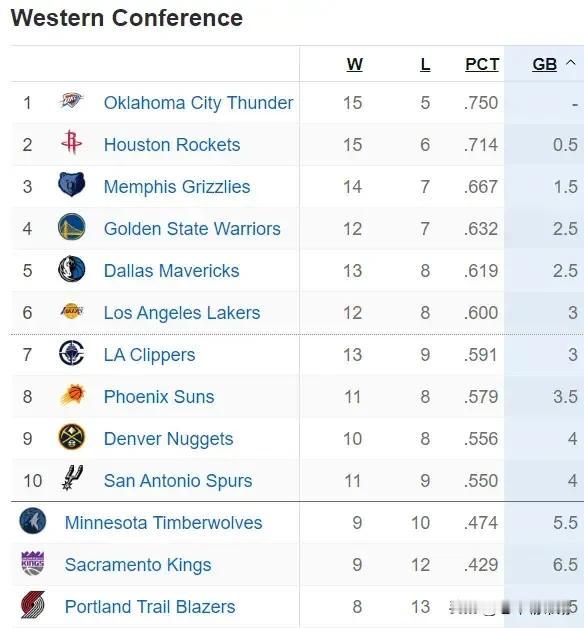Open the Dallas Mavericks logo

(71, 268)
